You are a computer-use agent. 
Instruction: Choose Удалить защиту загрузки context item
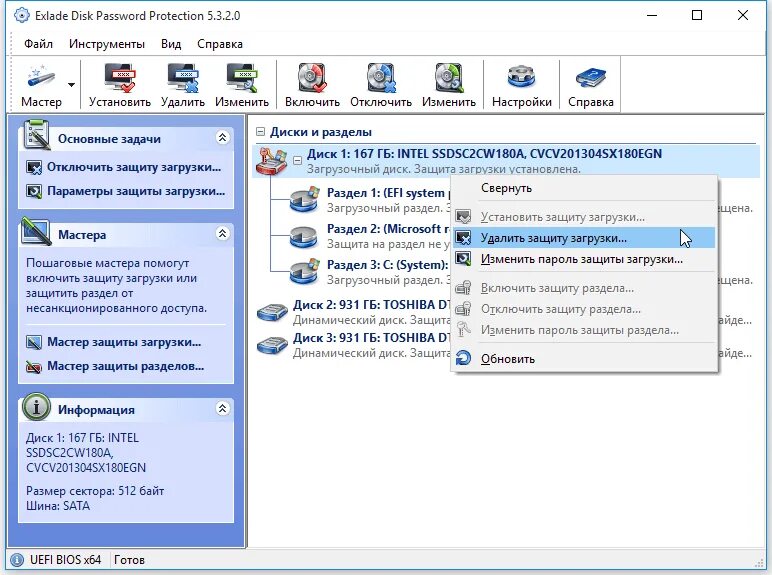coord(584,238)
